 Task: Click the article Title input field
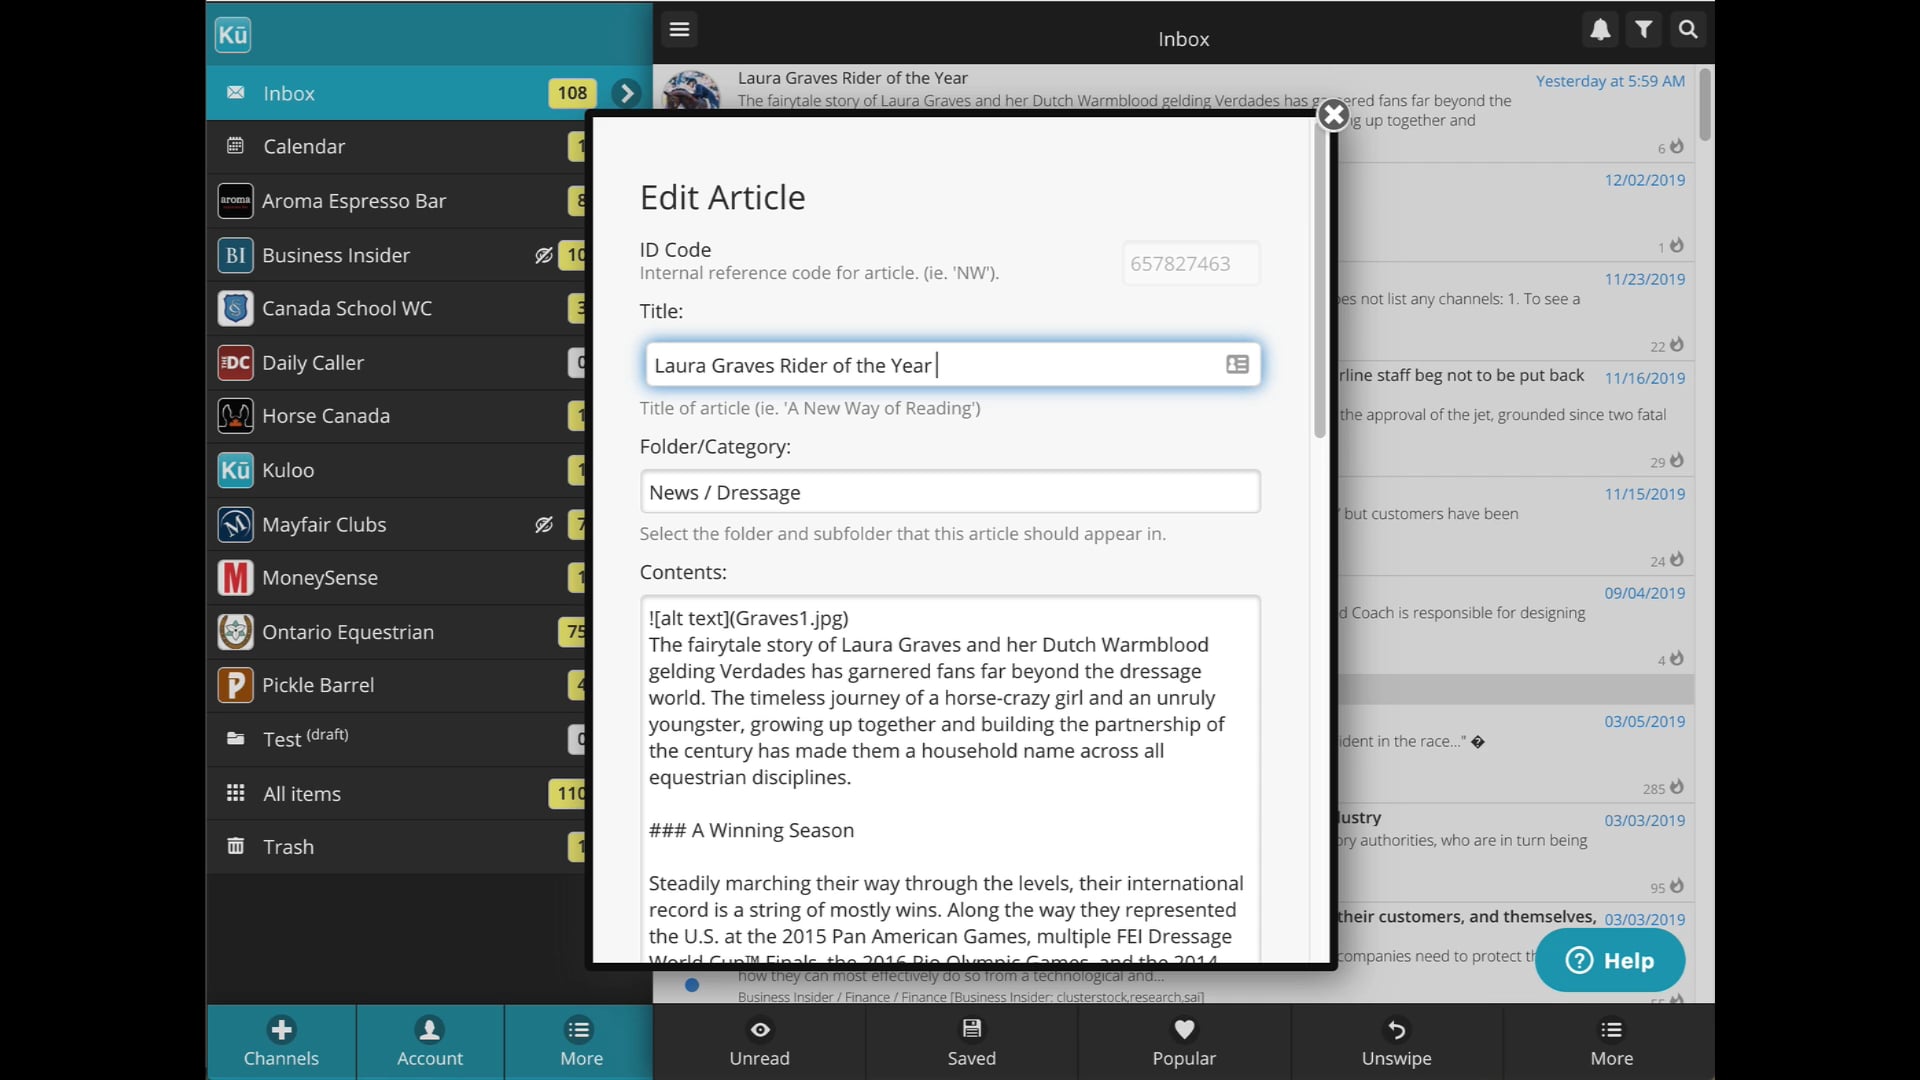pos(951,365)
